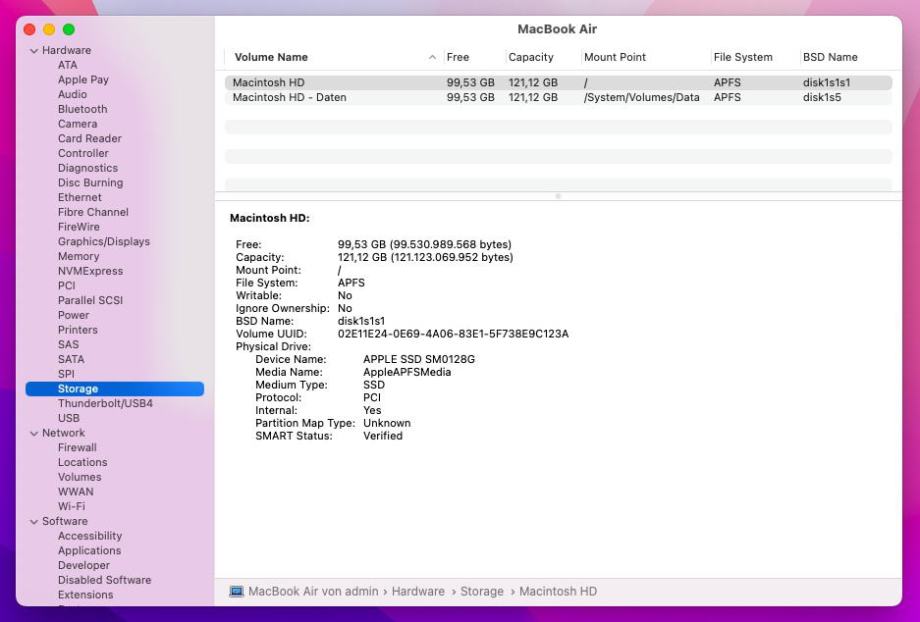The height and width of the screenshot is (622, 920).
Task: Click Hardware in the bottom path bar
Action: [417, 591]
